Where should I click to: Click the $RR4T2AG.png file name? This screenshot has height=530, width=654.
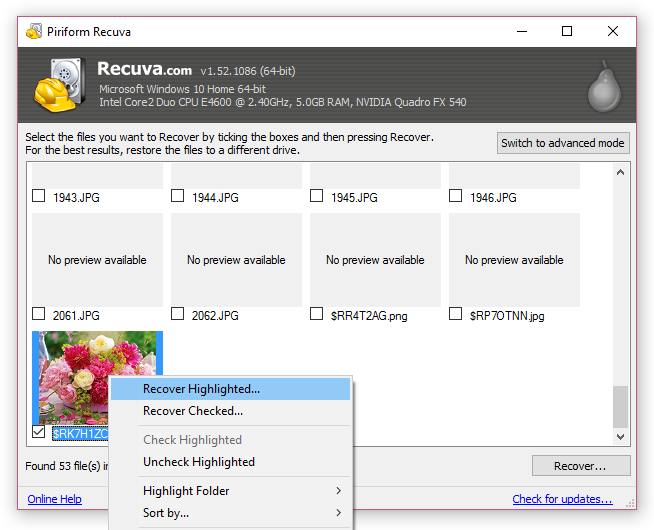coord(369,316)
